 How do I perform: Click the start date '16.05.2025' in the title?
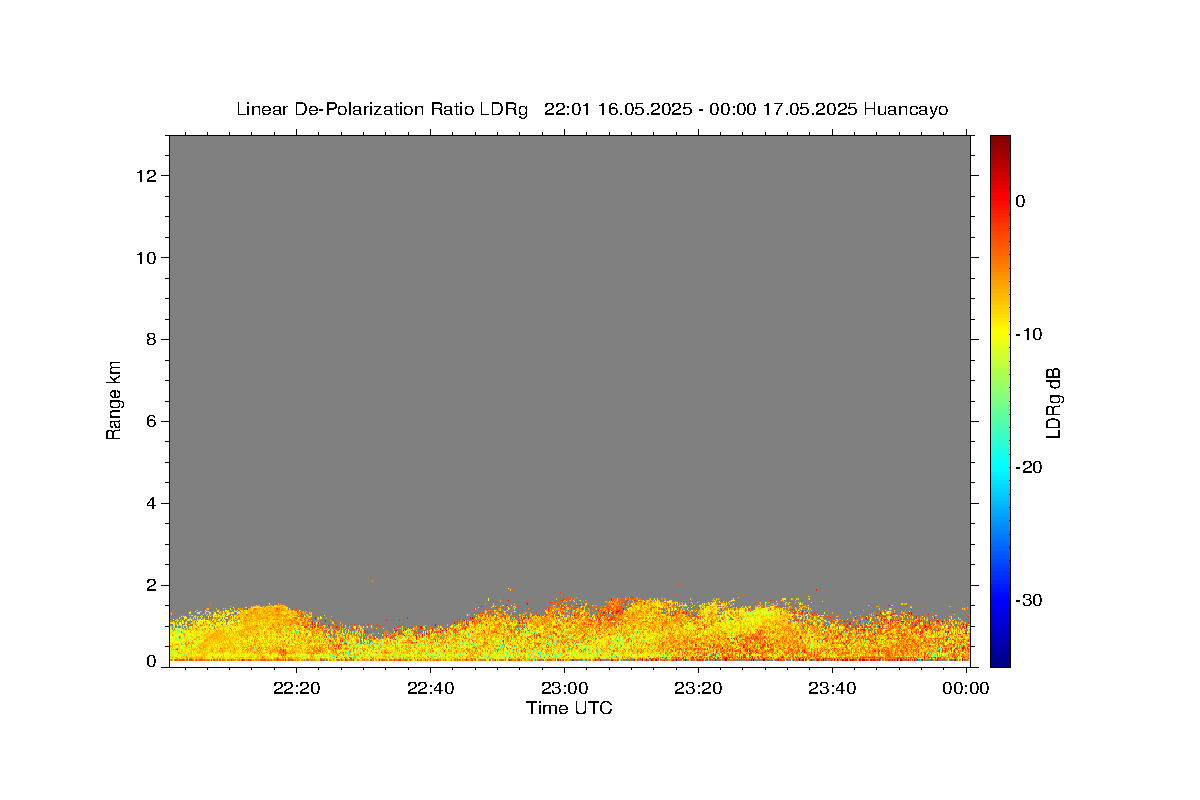(x=644, y=109)
